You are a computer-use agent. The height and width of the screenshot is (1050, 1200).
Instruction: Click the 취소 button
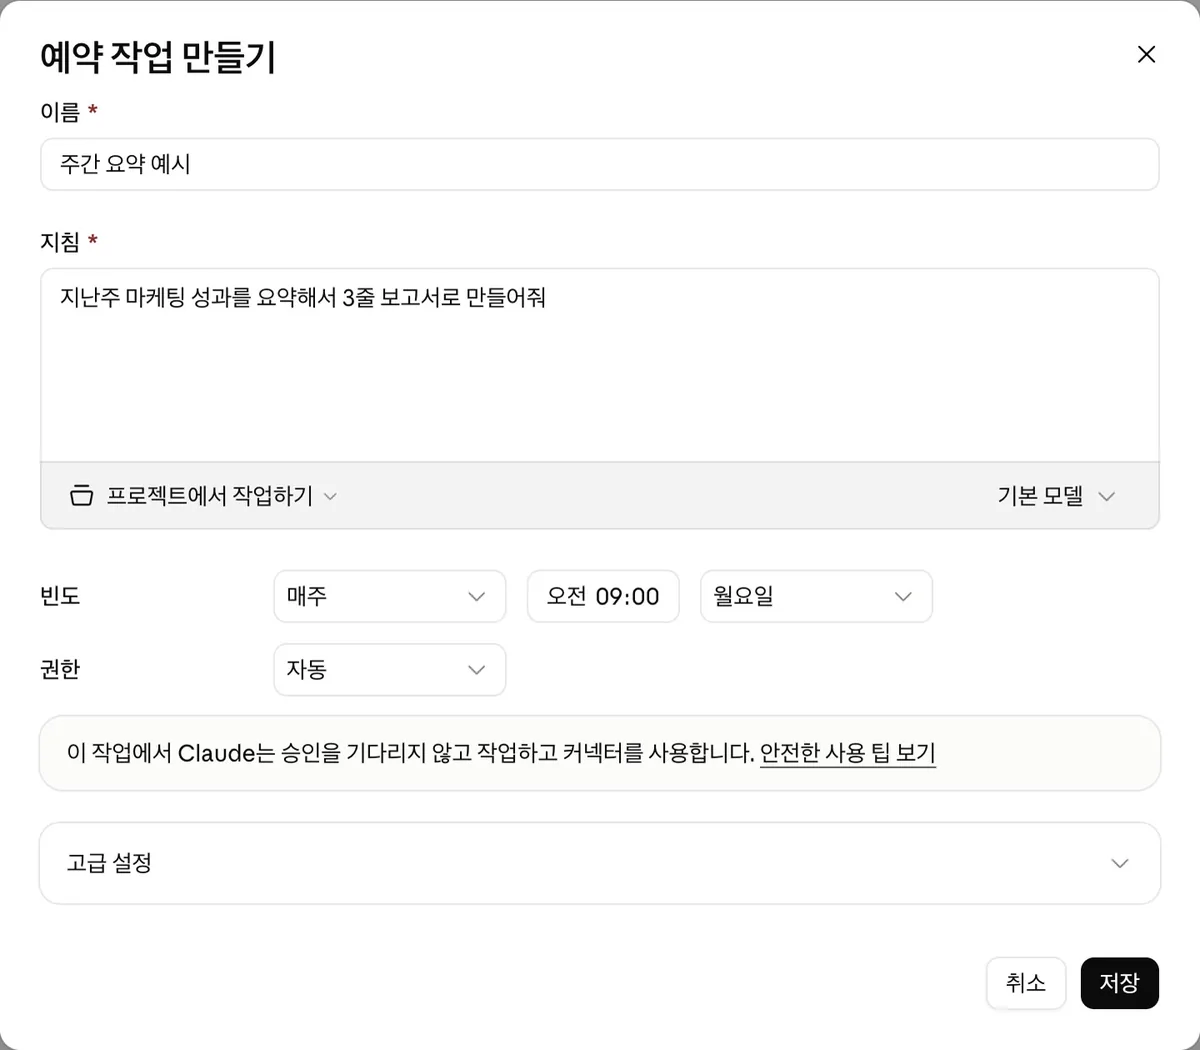(1026, 983)
